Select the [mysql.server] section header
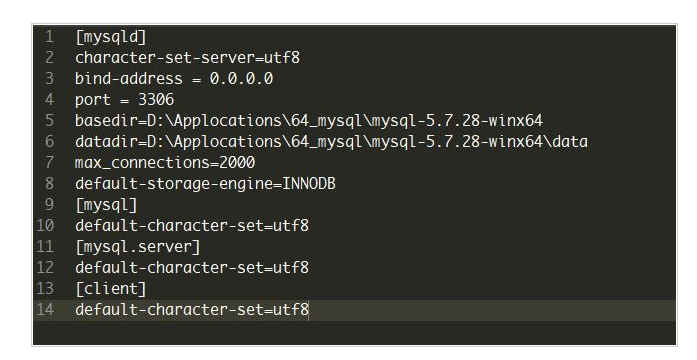 pyautogui.click(x=137, y=247)
